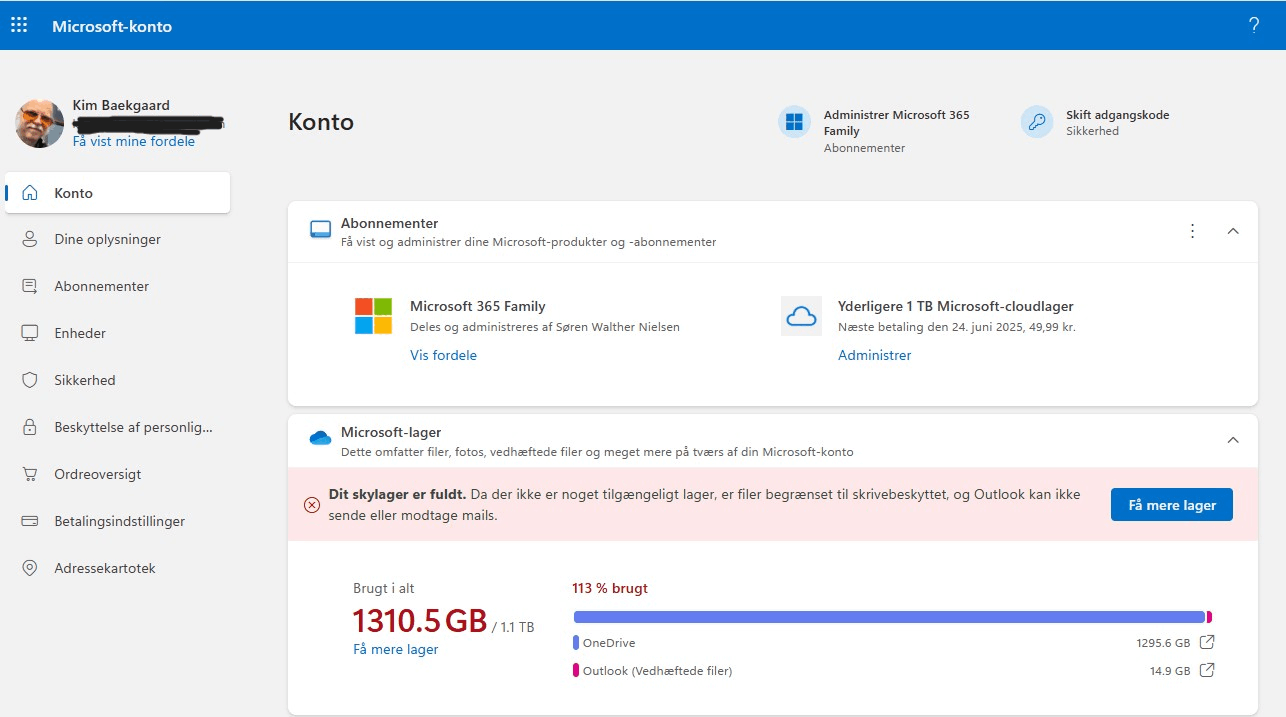
Task: Open Betalingsindstillinger in the sidebar
Action: click(x=118, y=522)
